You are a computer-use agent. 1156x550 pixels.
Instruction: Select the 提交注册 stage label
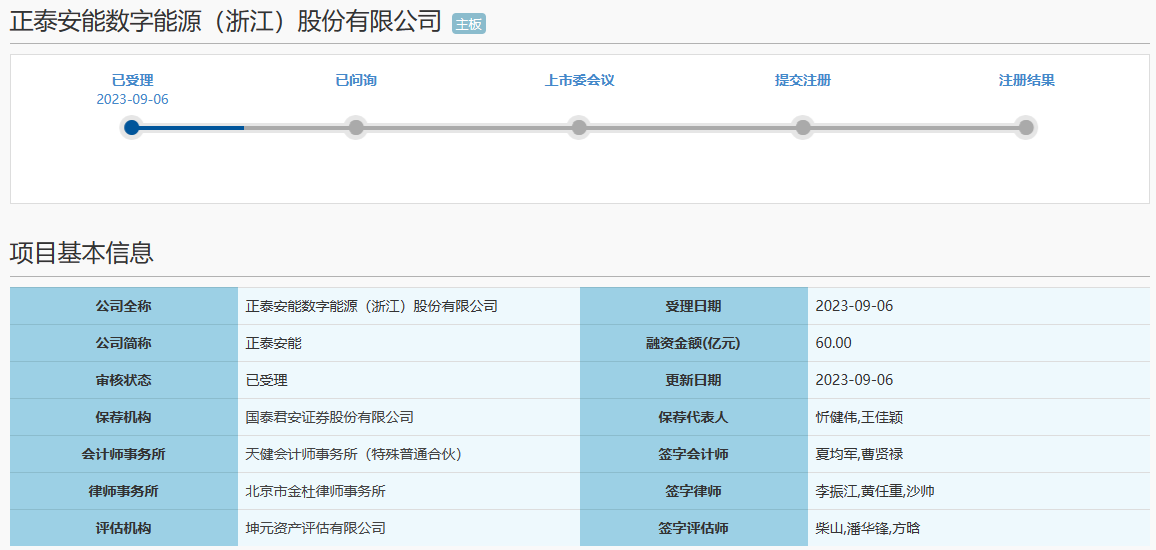[803, 80]
